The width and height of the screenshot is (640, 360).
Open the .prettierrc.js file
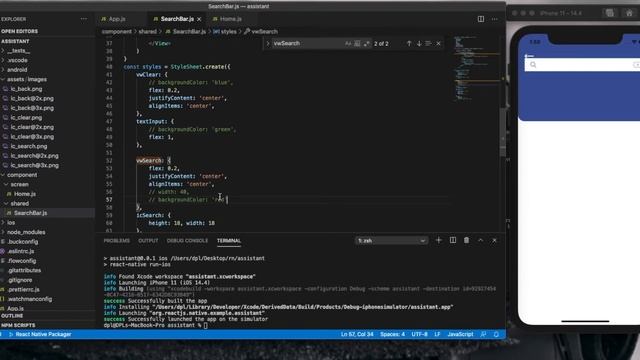[x=24, y=289]
